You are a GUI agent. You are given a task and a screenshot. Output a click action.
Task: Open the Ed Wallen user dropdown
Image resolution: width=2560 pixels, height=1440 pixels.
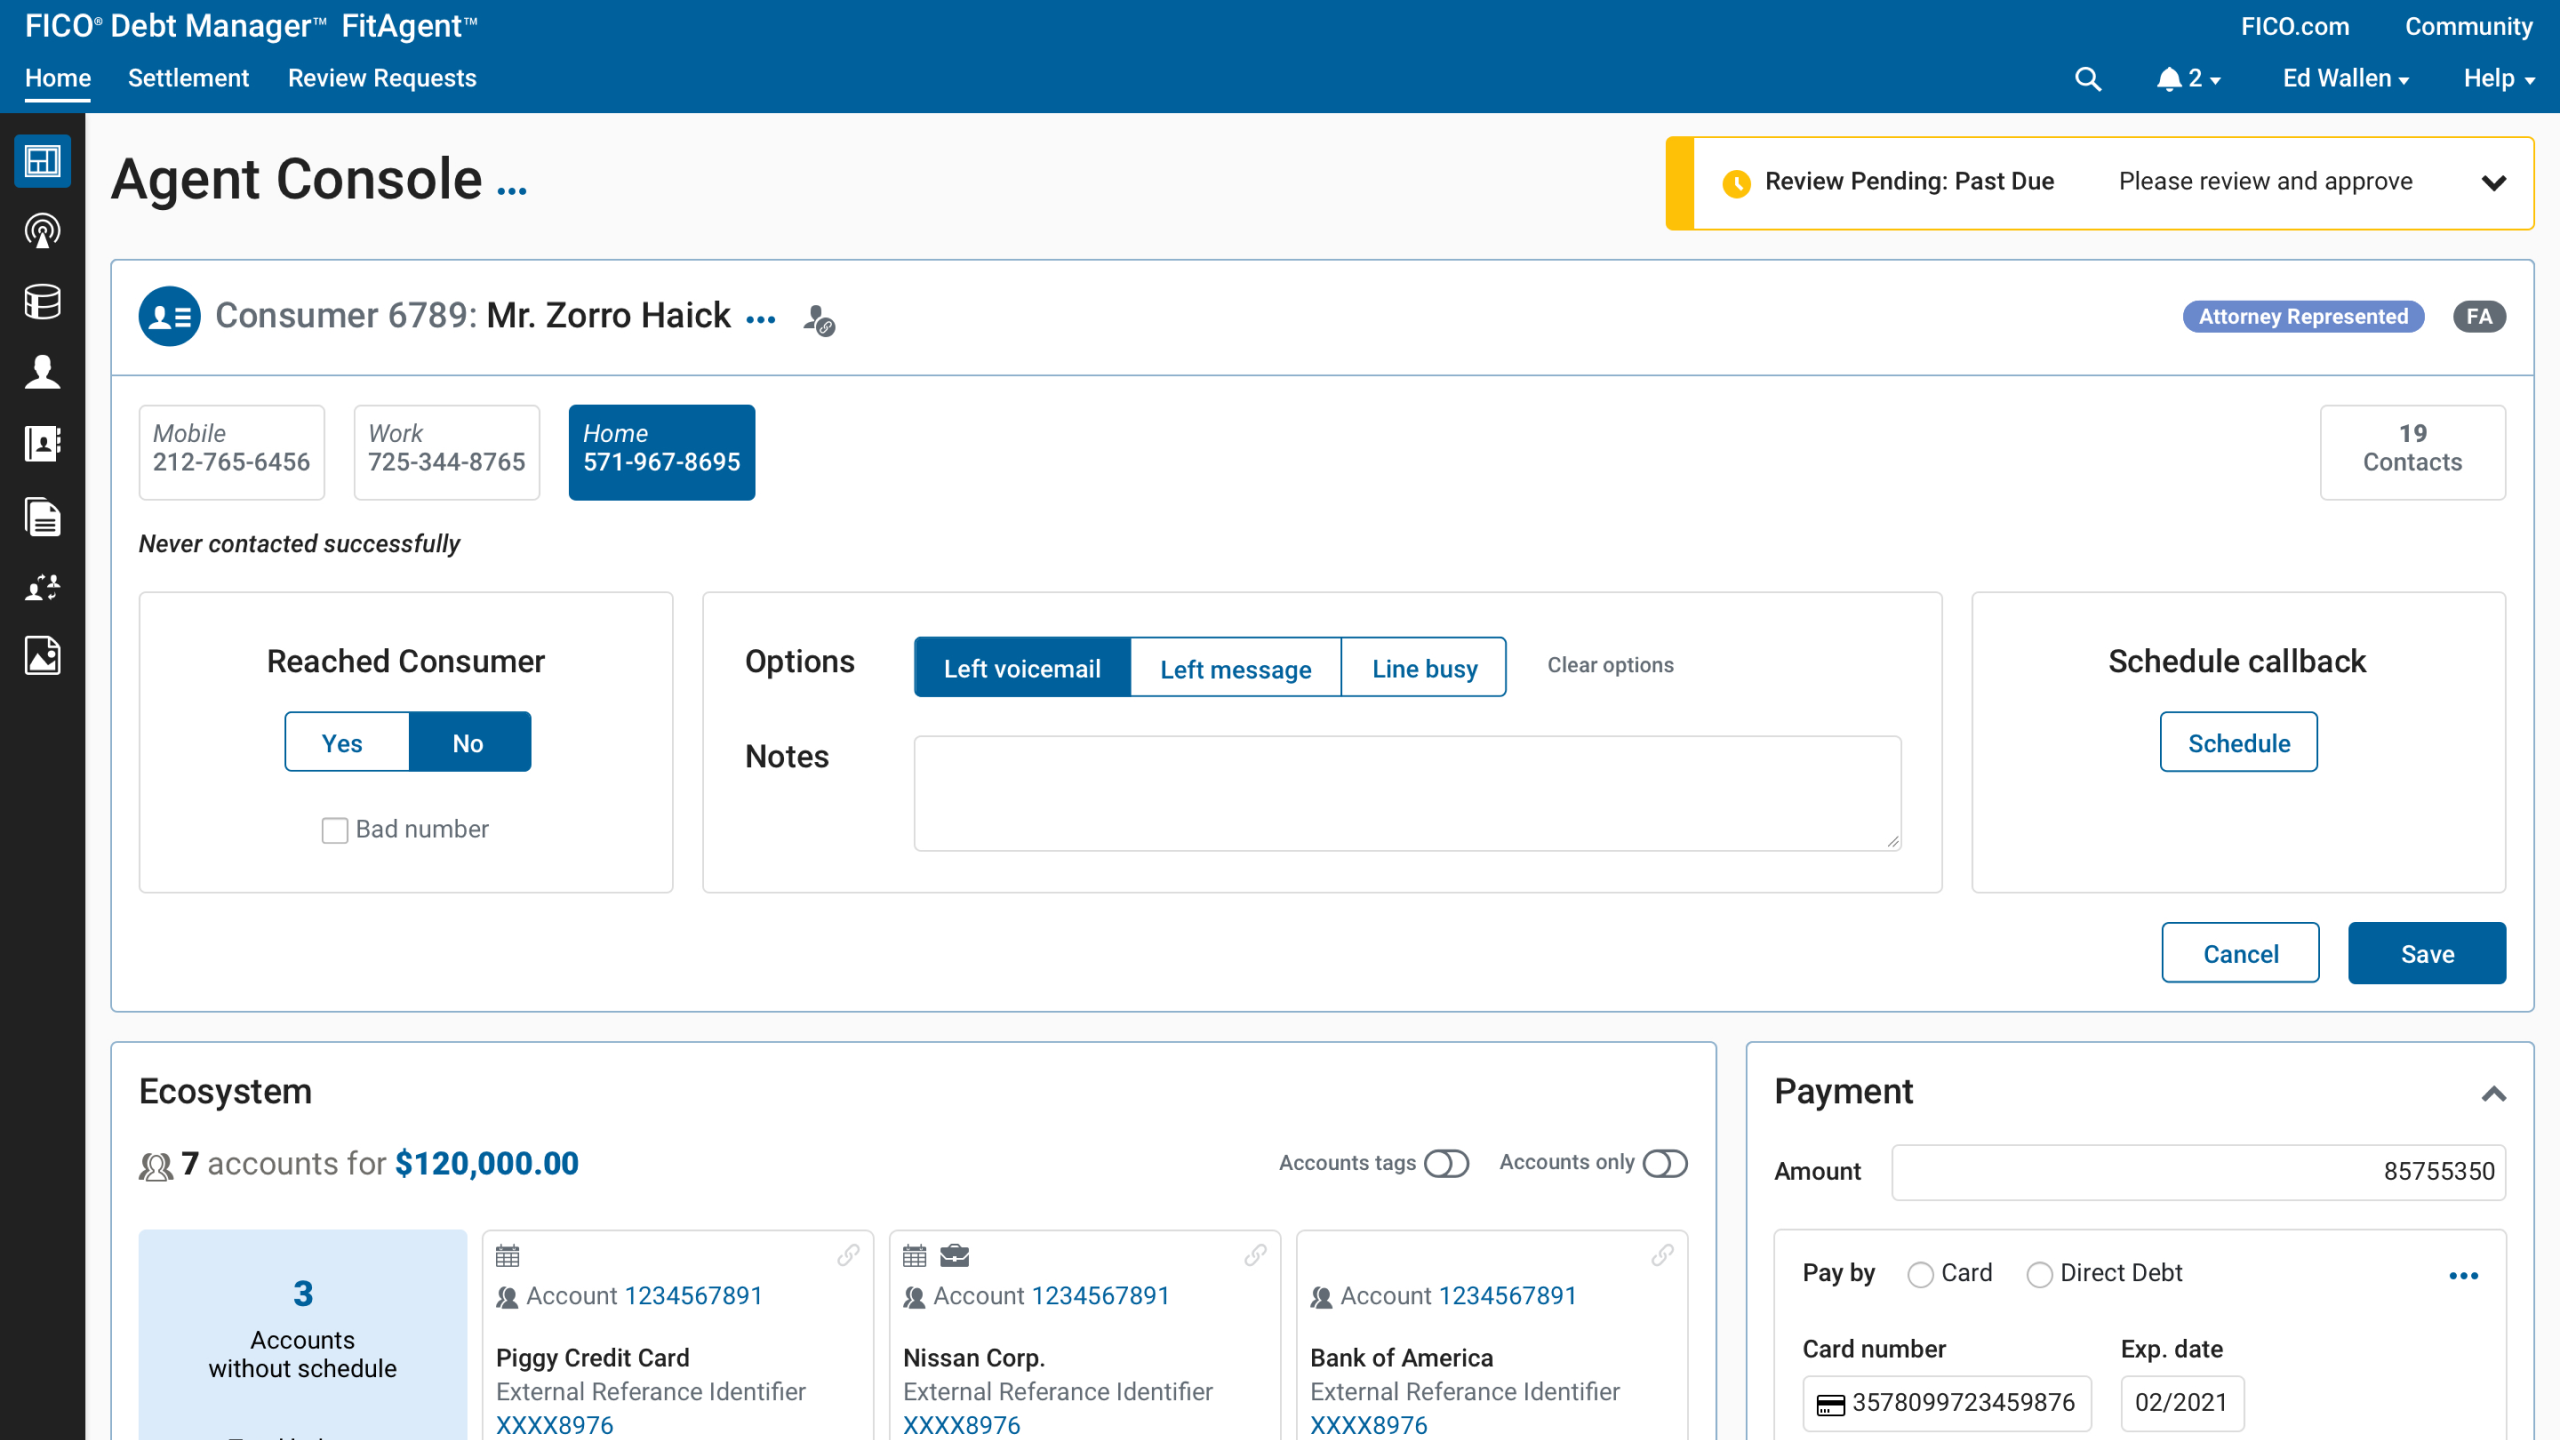click(x=2345, y=79)
